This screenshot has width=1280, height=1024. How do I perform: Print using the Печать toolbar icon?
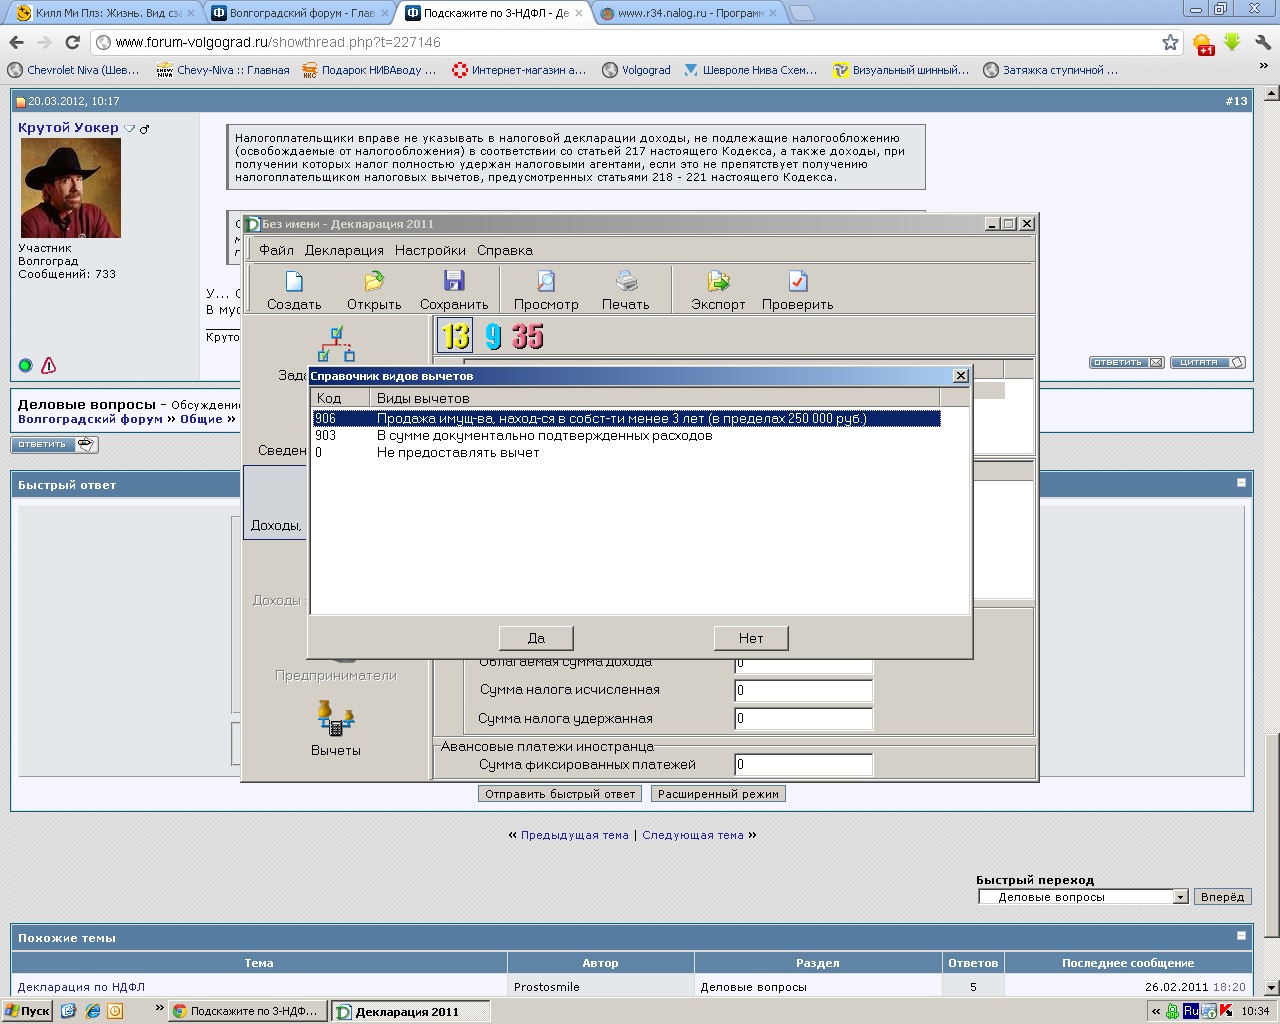click(x=626, y=281)
